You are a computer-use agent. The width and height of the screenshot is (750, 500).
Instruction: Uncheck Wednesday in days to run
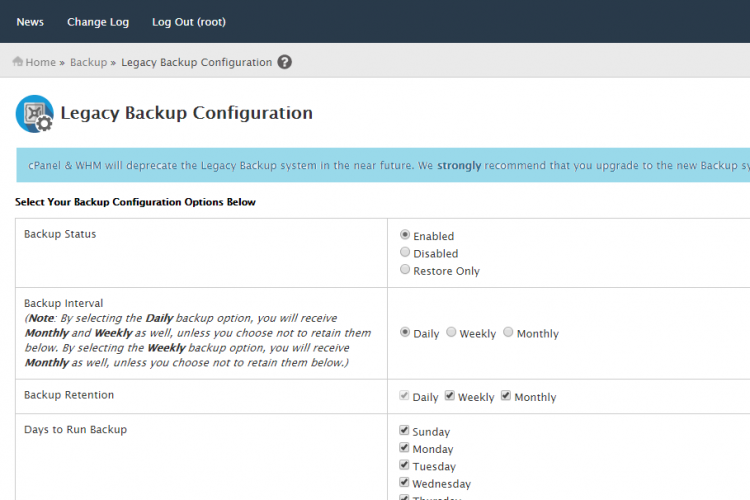point(404,481)
